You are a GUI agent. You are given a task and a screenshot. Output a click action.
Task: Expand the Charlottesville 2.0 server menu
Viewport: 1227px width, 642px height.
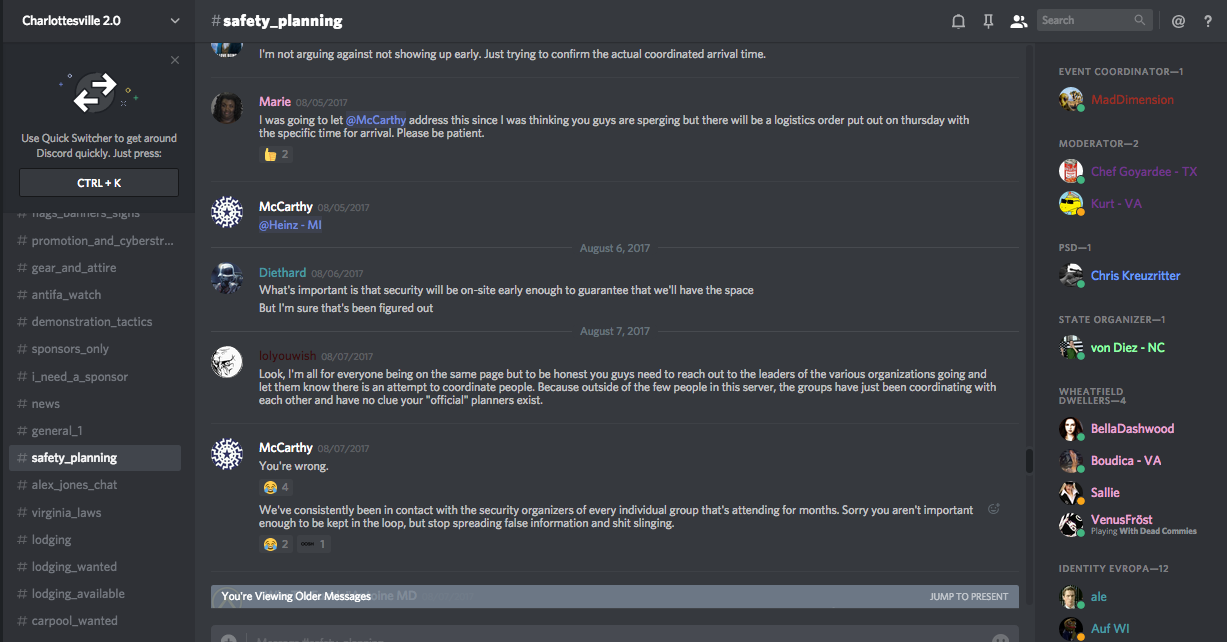[175, 21]
